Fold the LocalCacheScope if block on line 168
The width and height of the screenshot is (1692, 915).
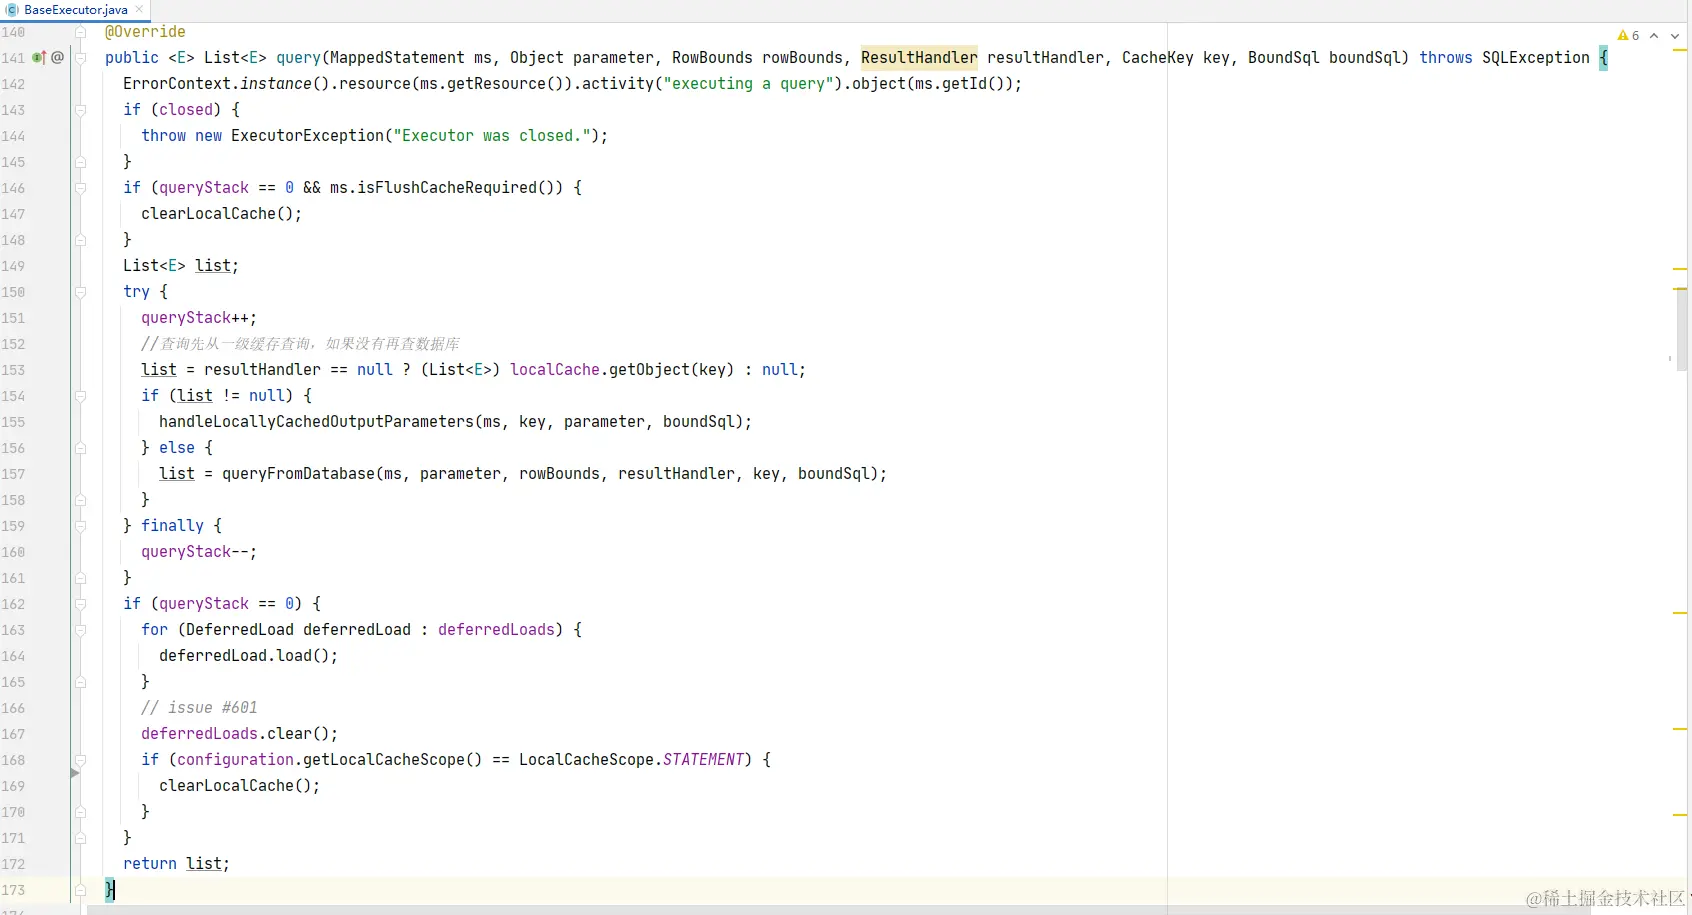coord(80,760)
